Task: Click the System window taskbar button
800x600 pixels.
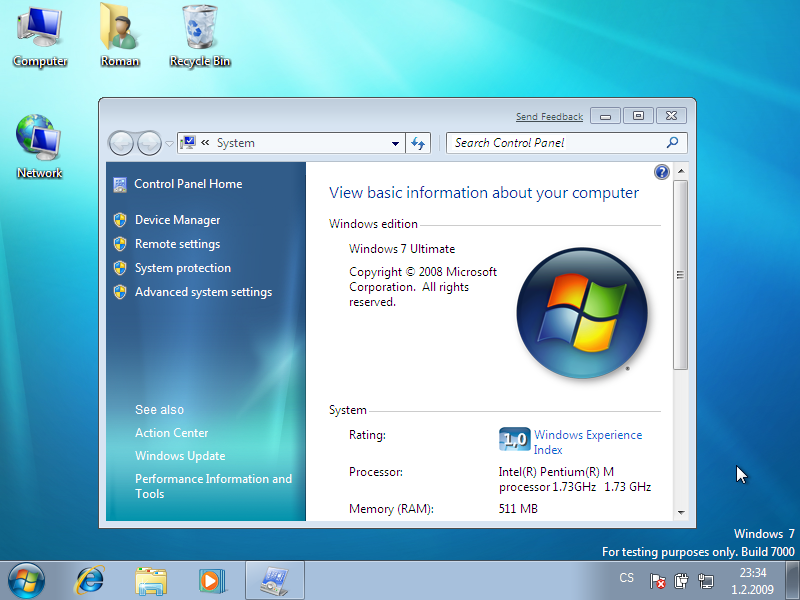Action: coord(274,581)
